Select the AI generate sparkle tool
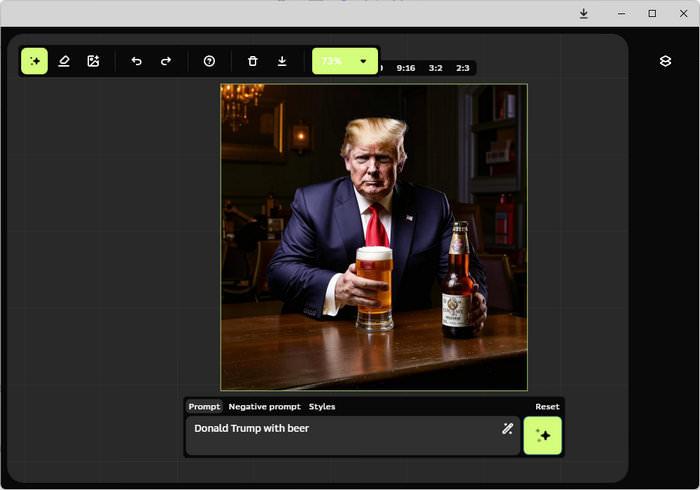Screen dimensions: 700x490 [34, 61]
